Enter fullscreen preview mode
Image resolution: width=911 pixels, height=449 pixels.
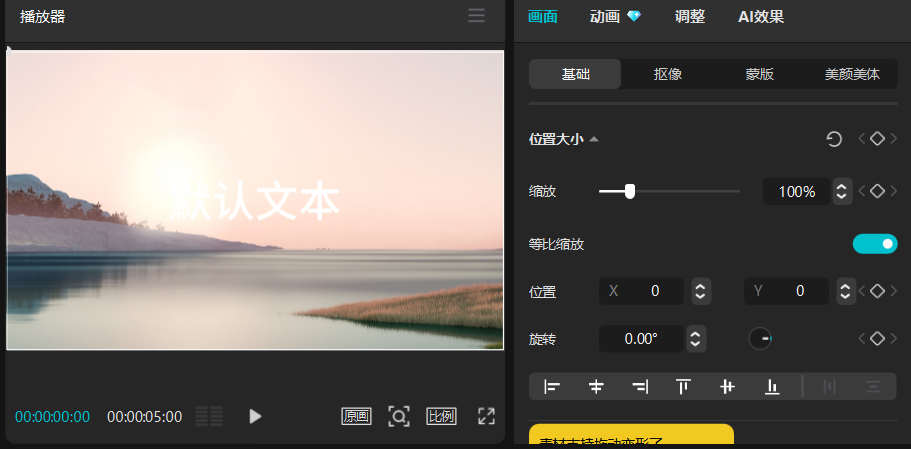[x=486, y=416]
